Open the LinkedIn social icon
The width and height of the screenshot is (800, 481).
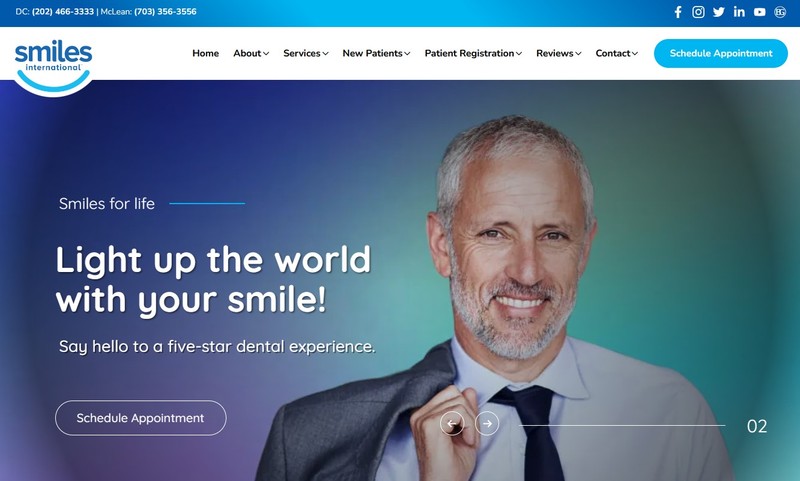click(739, 12)
